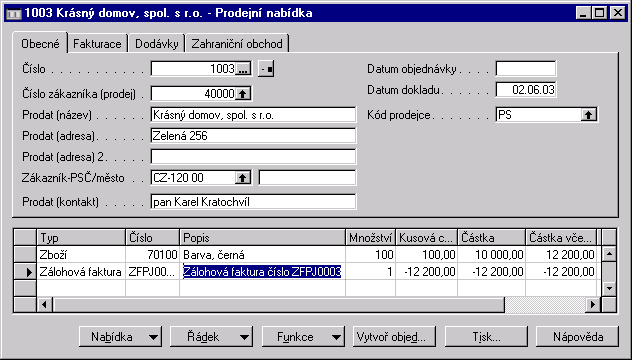
Task: Select the Zálohová faktura type cell
Action: click(x=81, y=272)
